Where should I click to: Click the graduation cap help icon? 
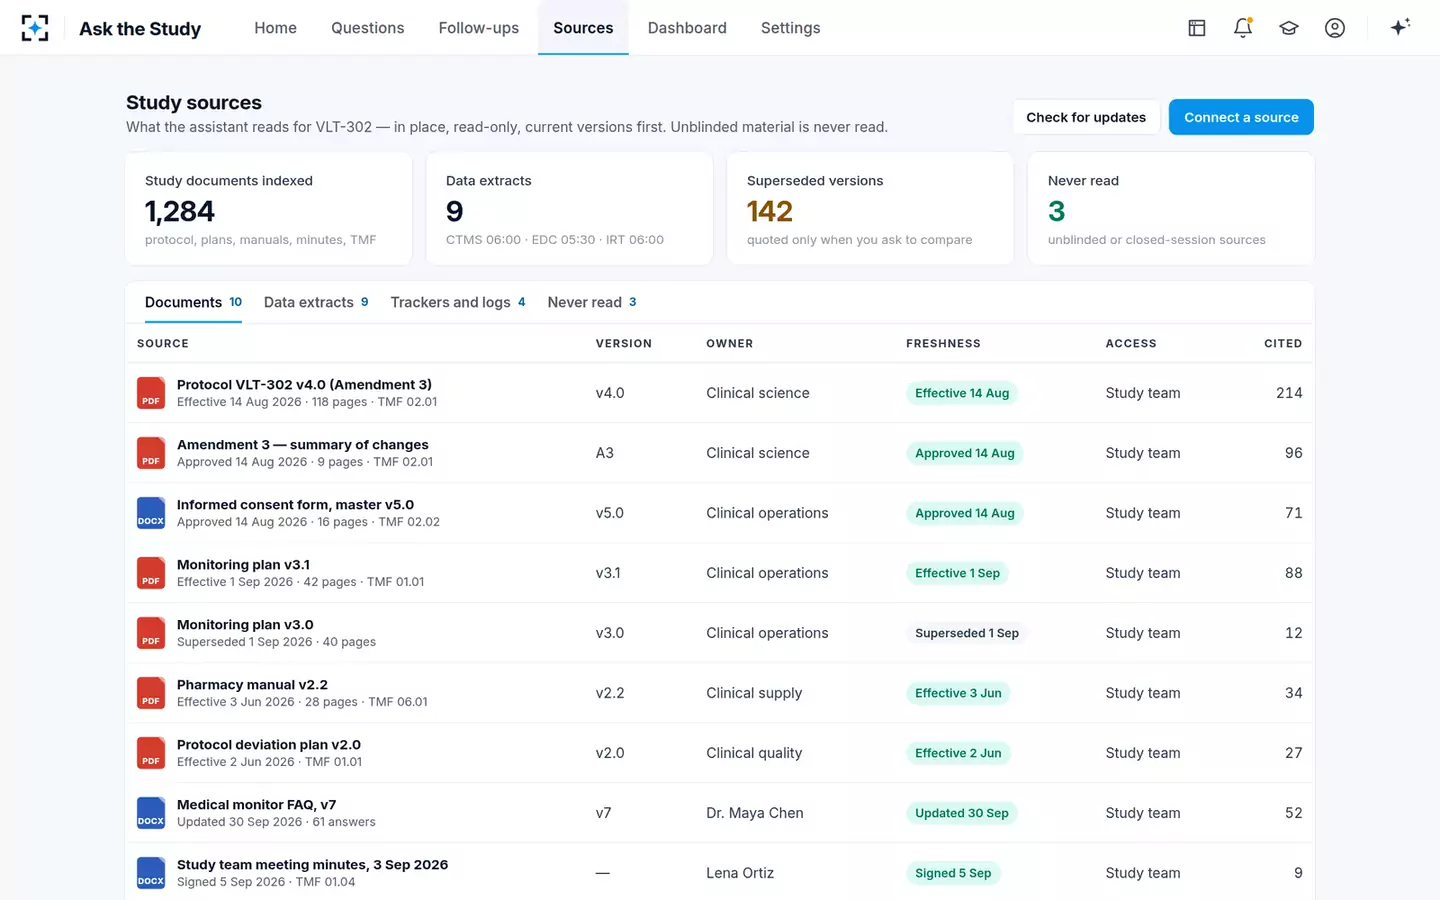tap(1289, 28)
